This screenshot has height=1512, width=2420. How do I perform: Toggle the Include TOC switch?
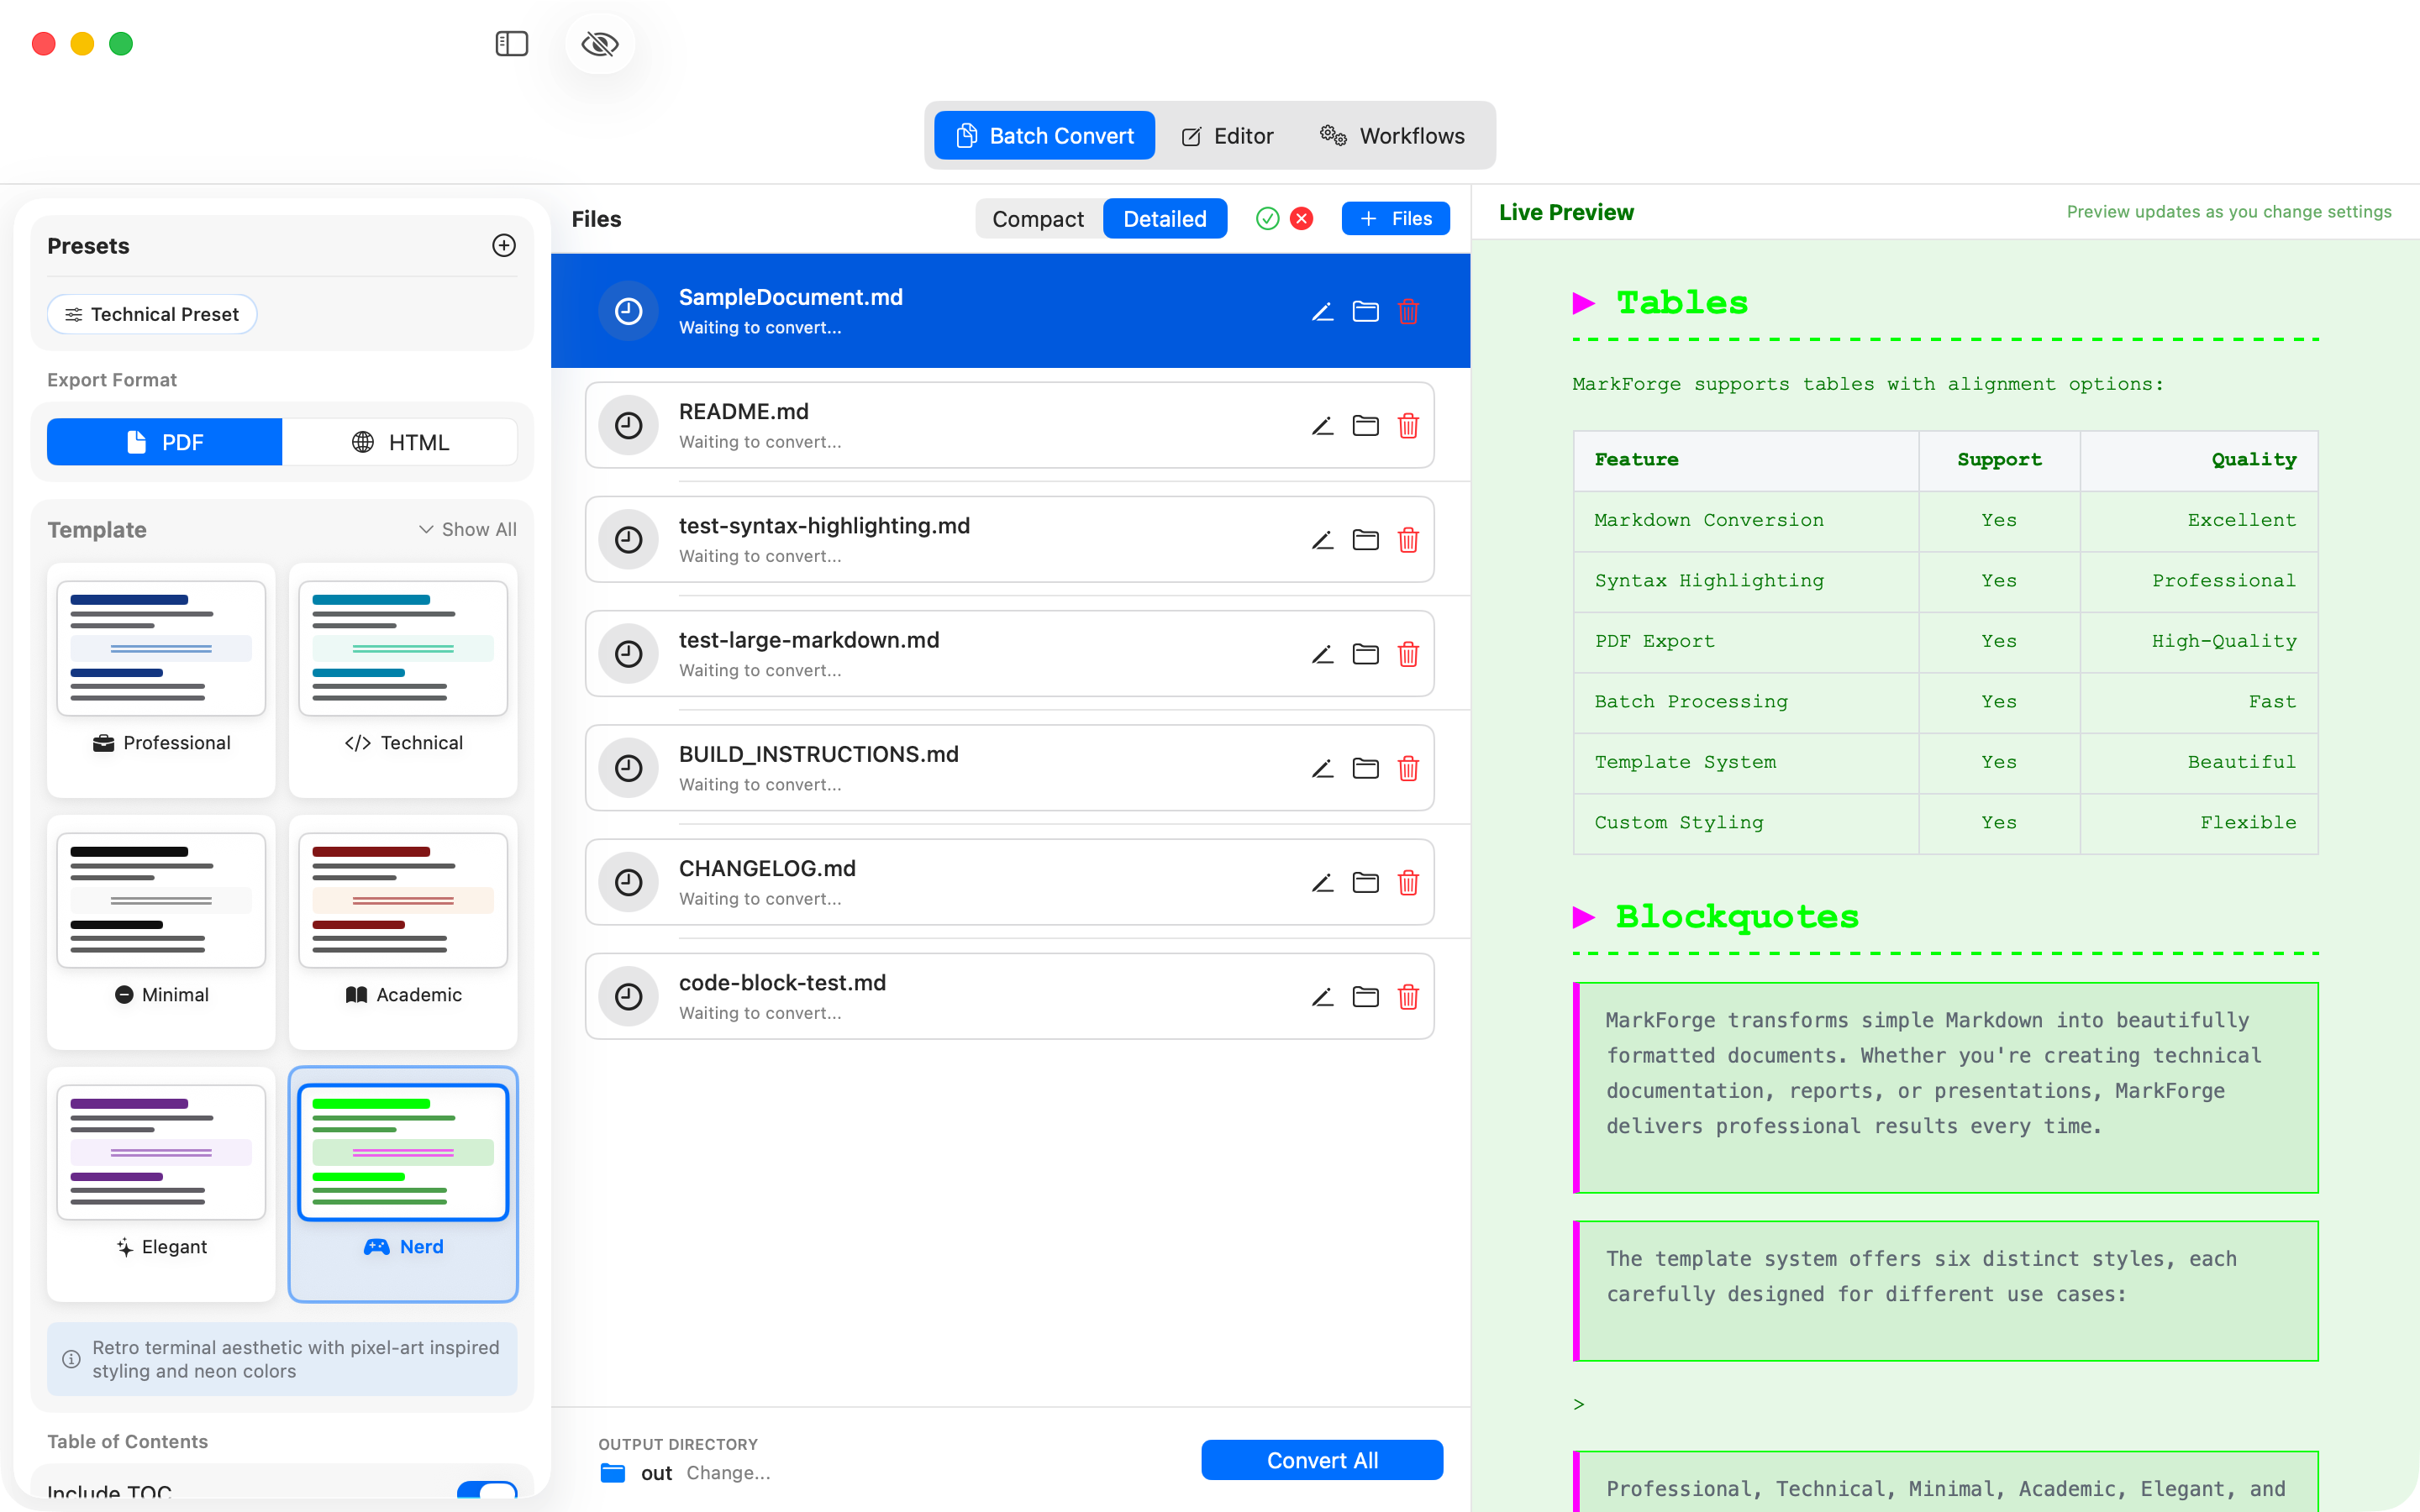coord(487,1490)
